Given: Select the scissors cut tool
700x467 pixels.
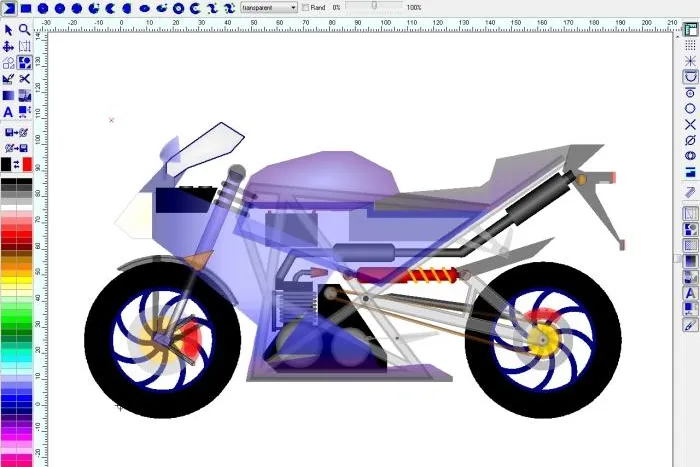Looking at the screenshot, I should click(x=25, y=79).
